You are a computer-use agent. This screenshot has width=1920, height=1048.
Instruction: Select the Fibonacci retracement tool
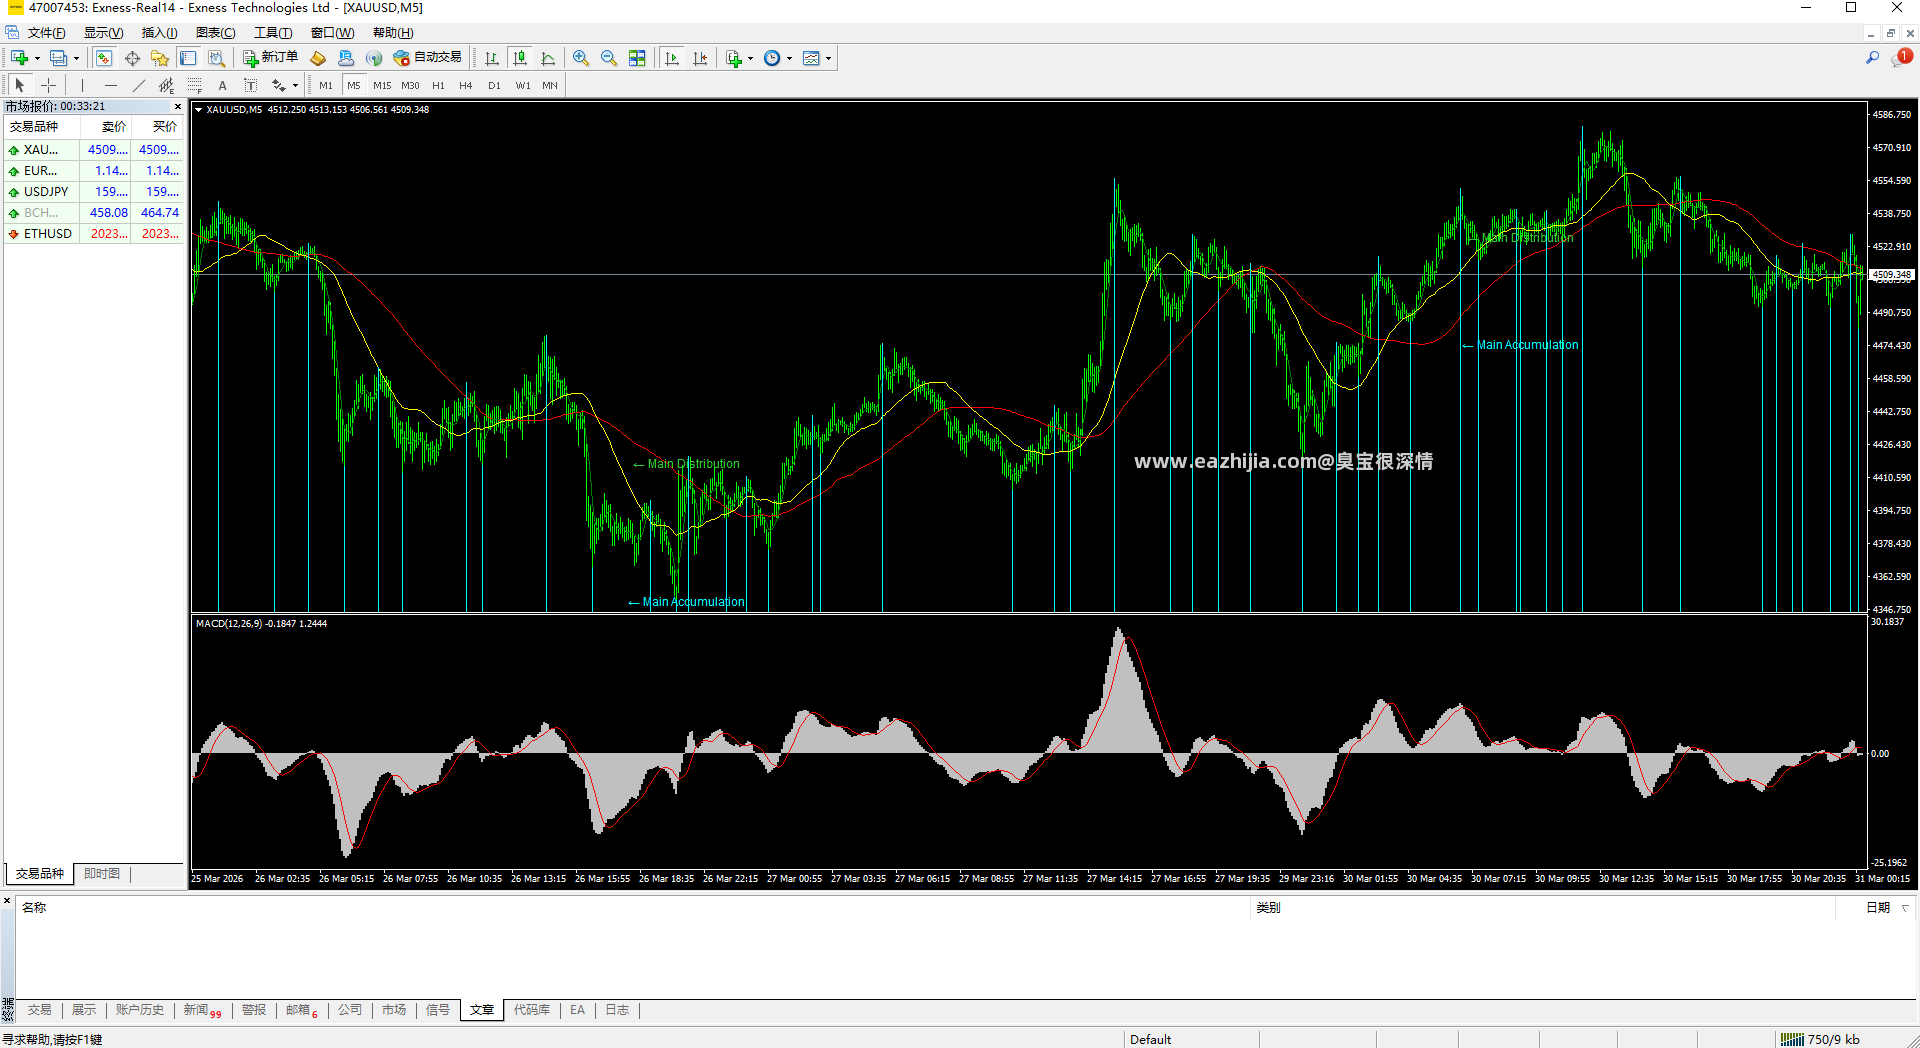click(x=195, y=86)
